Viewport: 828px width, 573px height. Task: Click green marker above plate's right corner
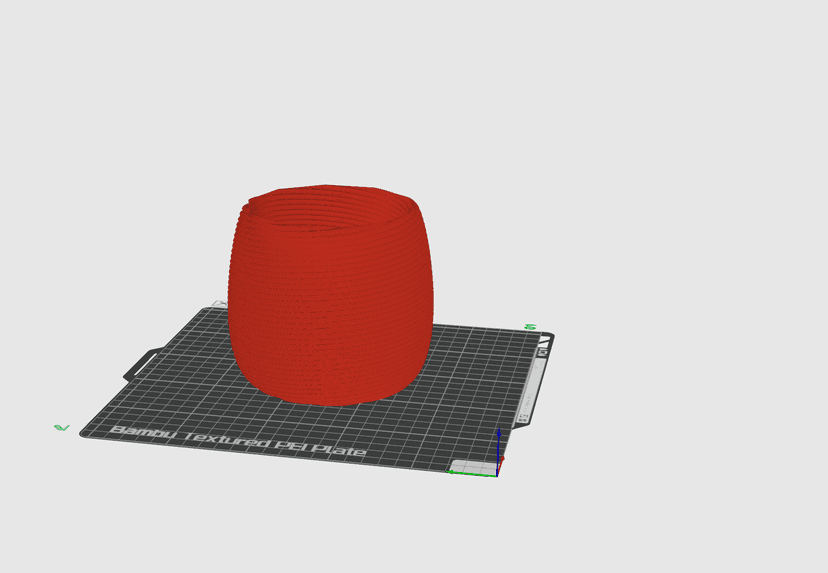[x=531, y=327]
